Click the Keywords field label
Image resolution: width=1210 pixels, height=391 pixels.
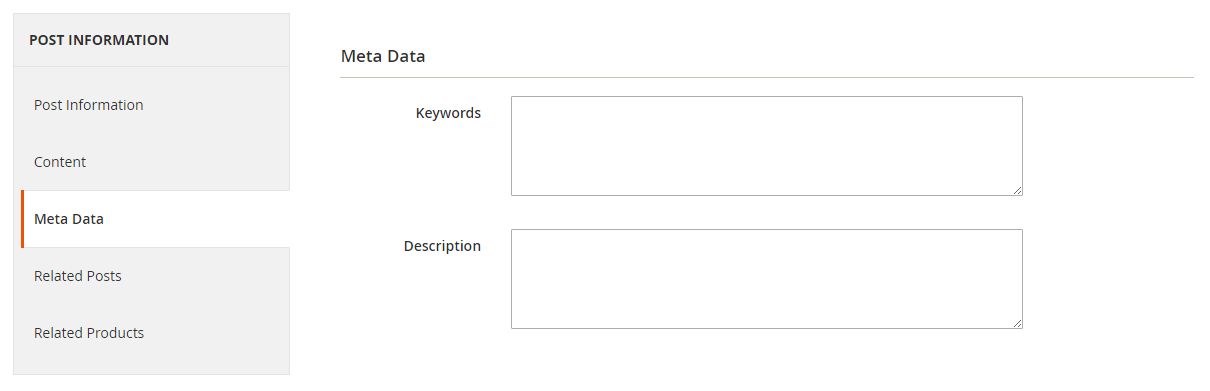click(448, 113)
